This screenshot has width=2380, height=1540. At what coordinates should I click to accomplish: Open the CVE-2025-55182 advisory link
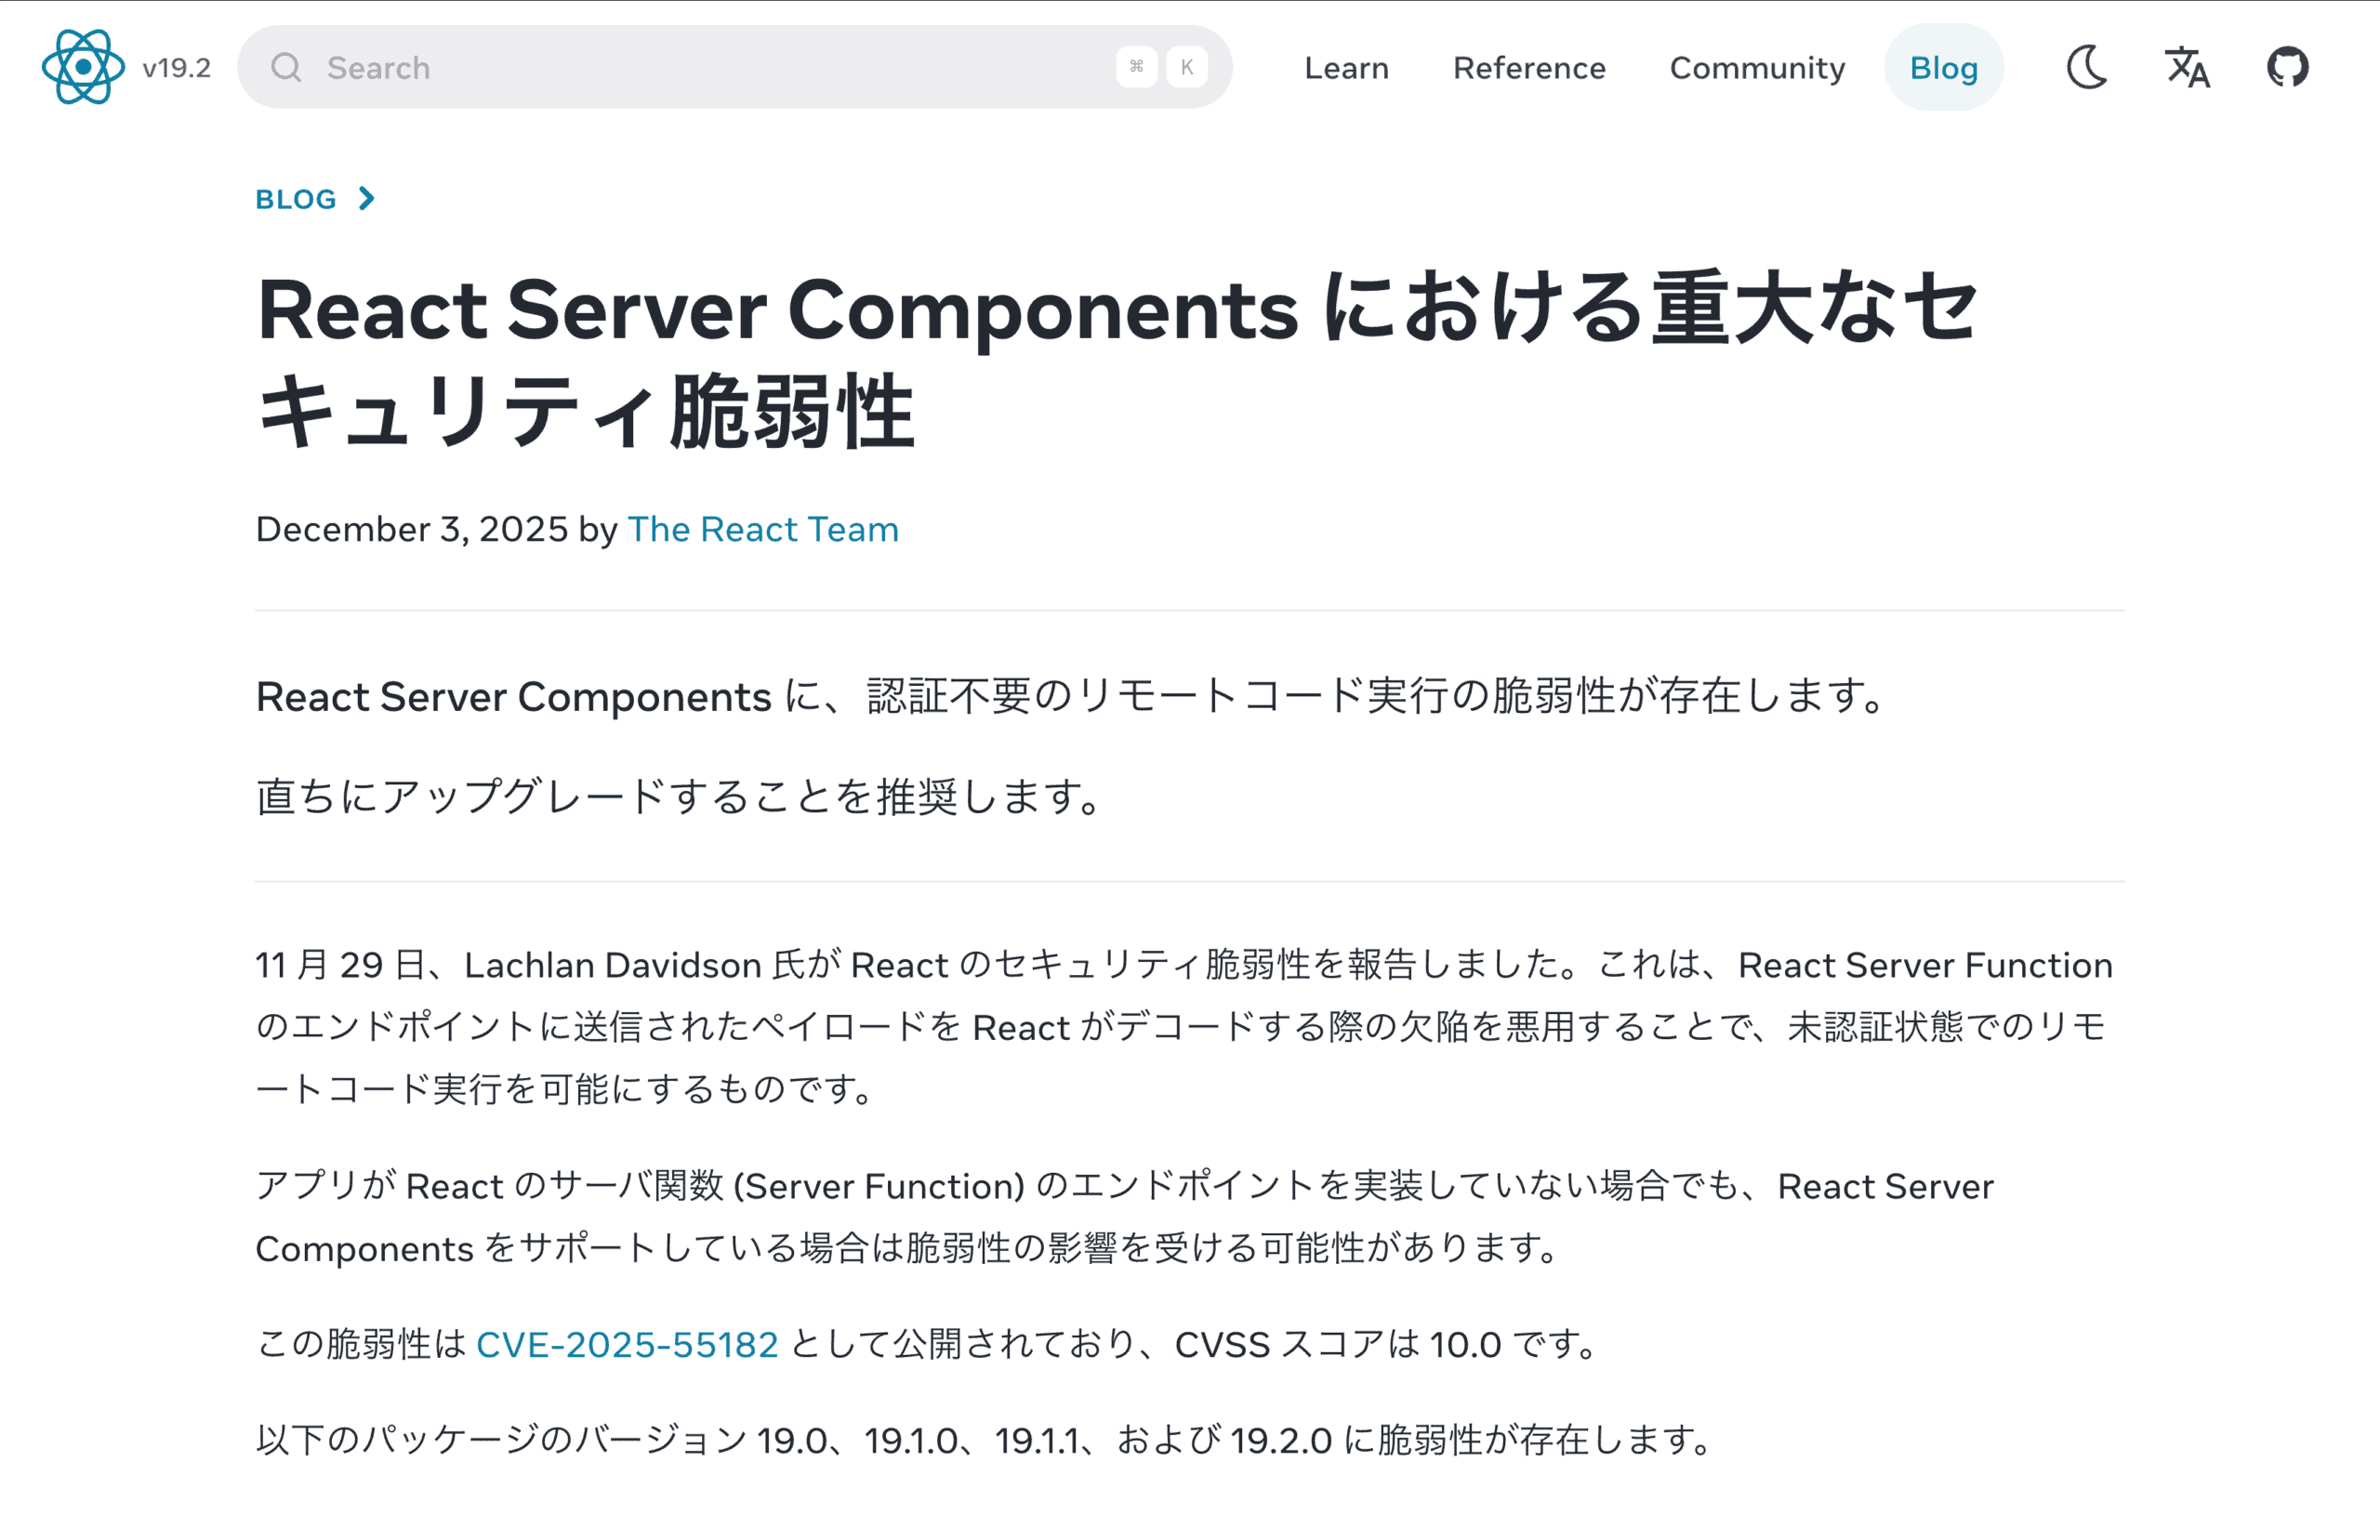point(627,1344)
